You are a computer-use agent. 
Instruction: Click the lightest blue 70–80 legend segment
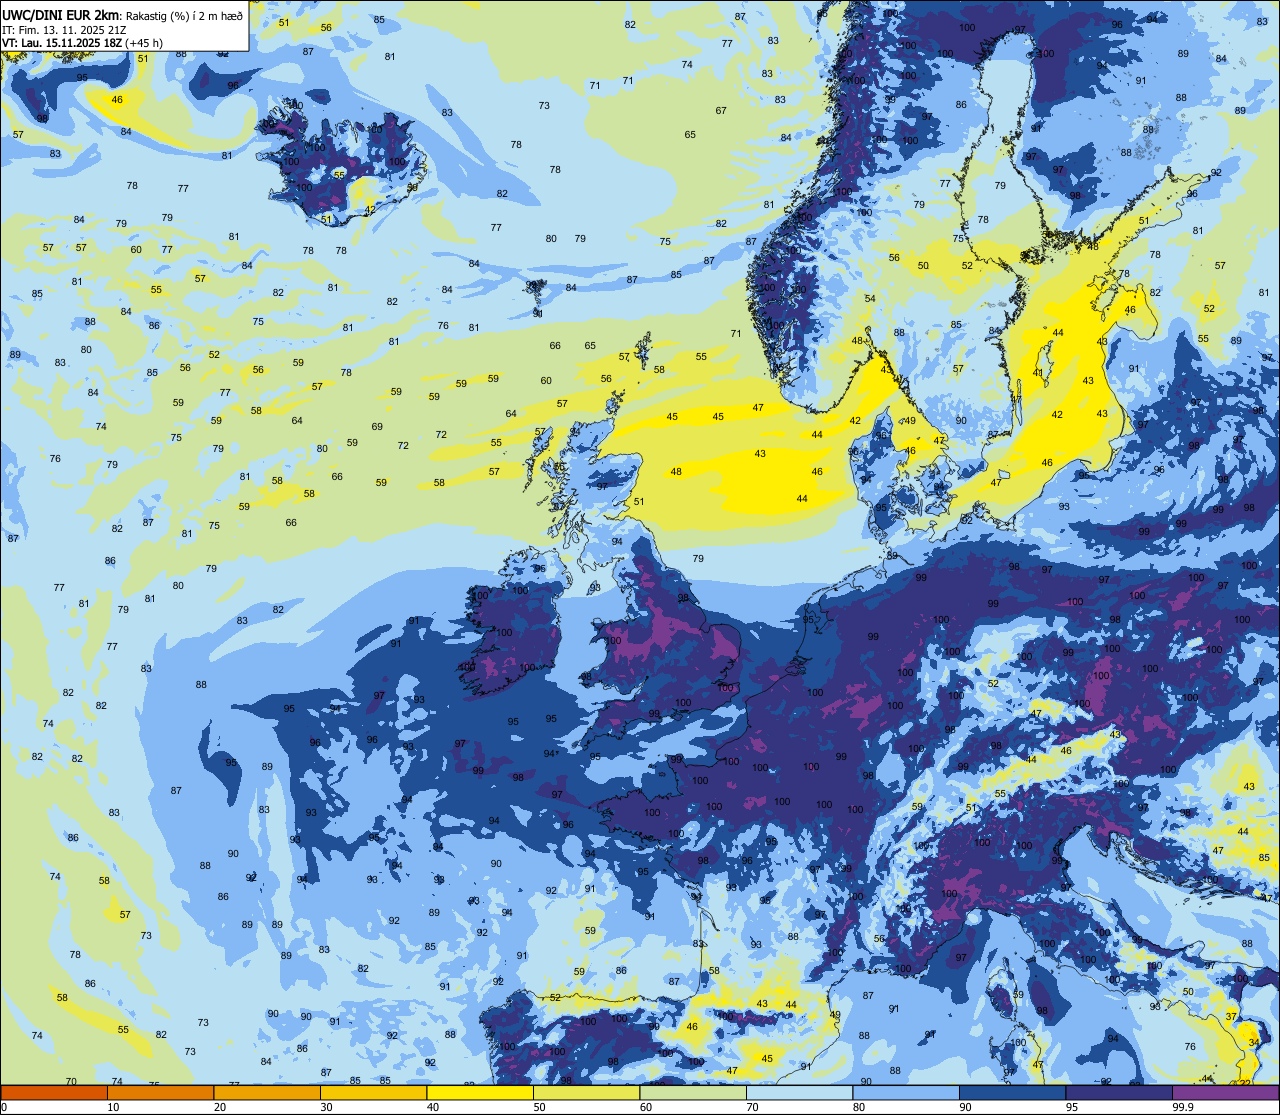[799, 1092]
